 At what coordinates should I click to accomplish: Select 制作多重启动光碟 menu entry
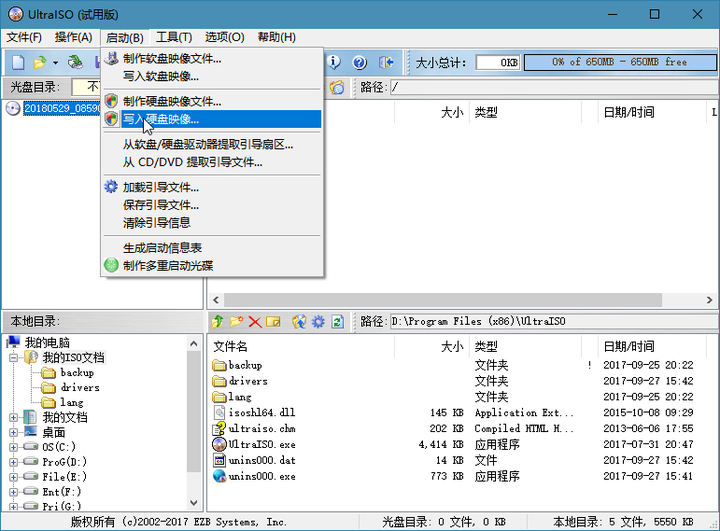[212, 266]
